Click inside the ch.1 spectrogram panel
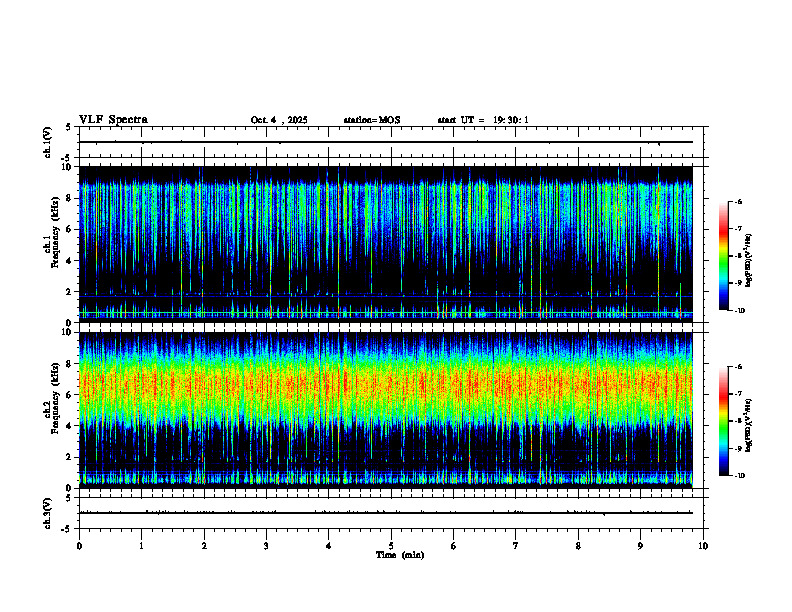 click(386, 244)
